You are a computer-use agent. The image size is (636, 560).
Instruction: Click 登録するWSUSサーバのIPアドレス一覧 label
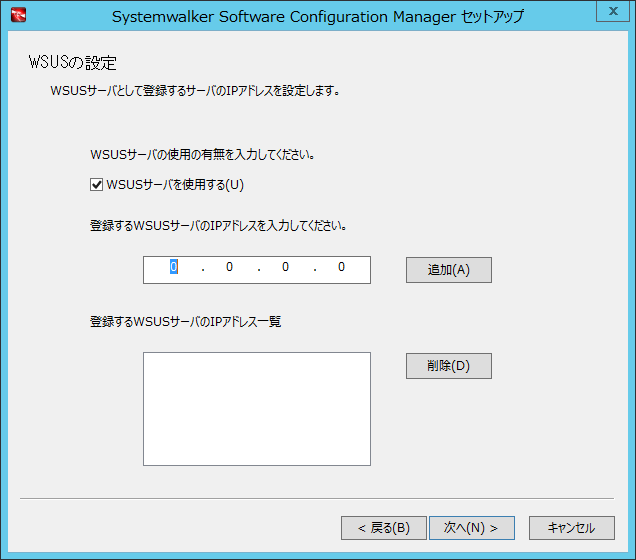[x=185, y=322]
